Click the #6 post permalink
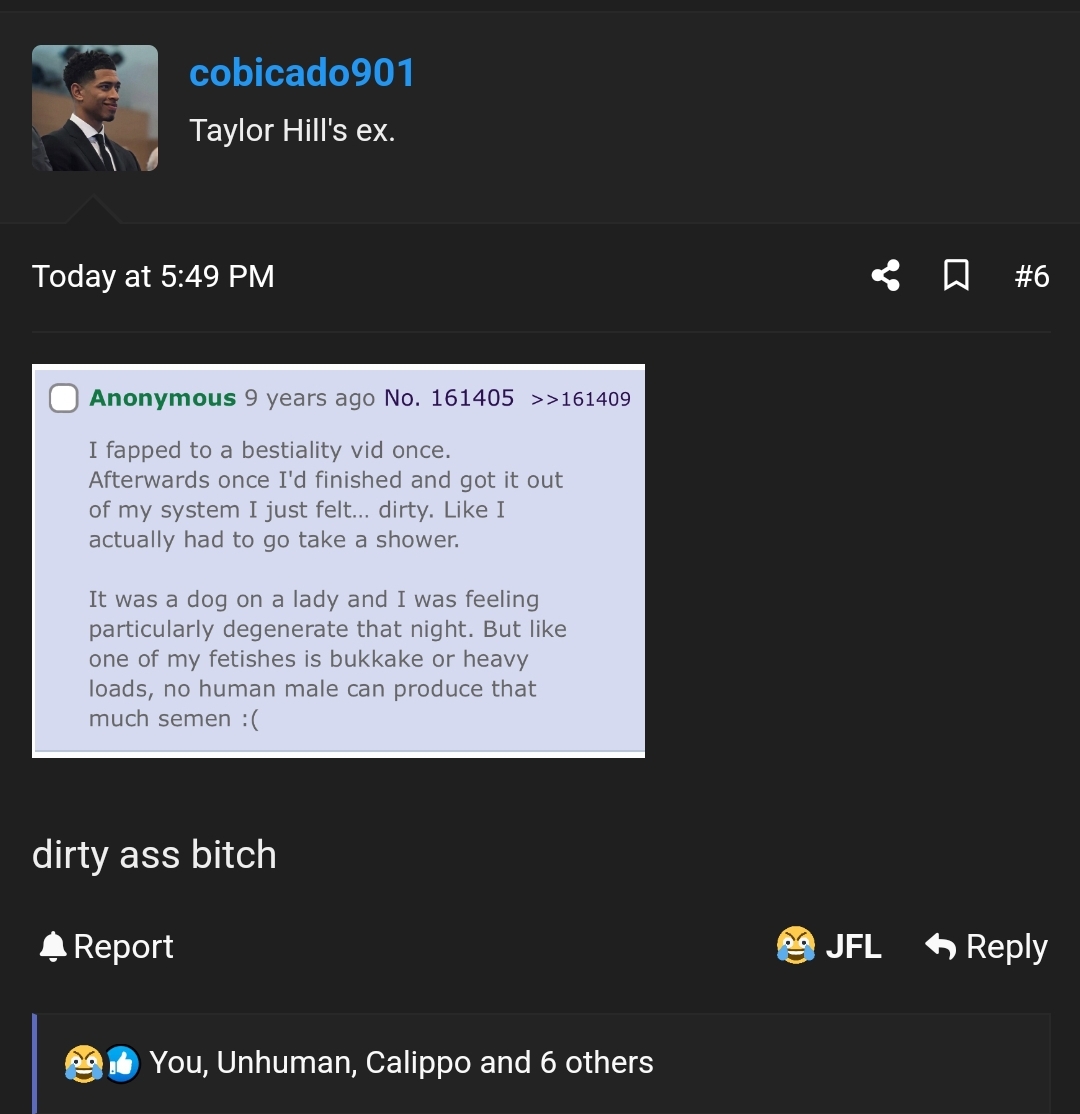Viewport: 1080px width, 1114px height. coord(1031,275)
